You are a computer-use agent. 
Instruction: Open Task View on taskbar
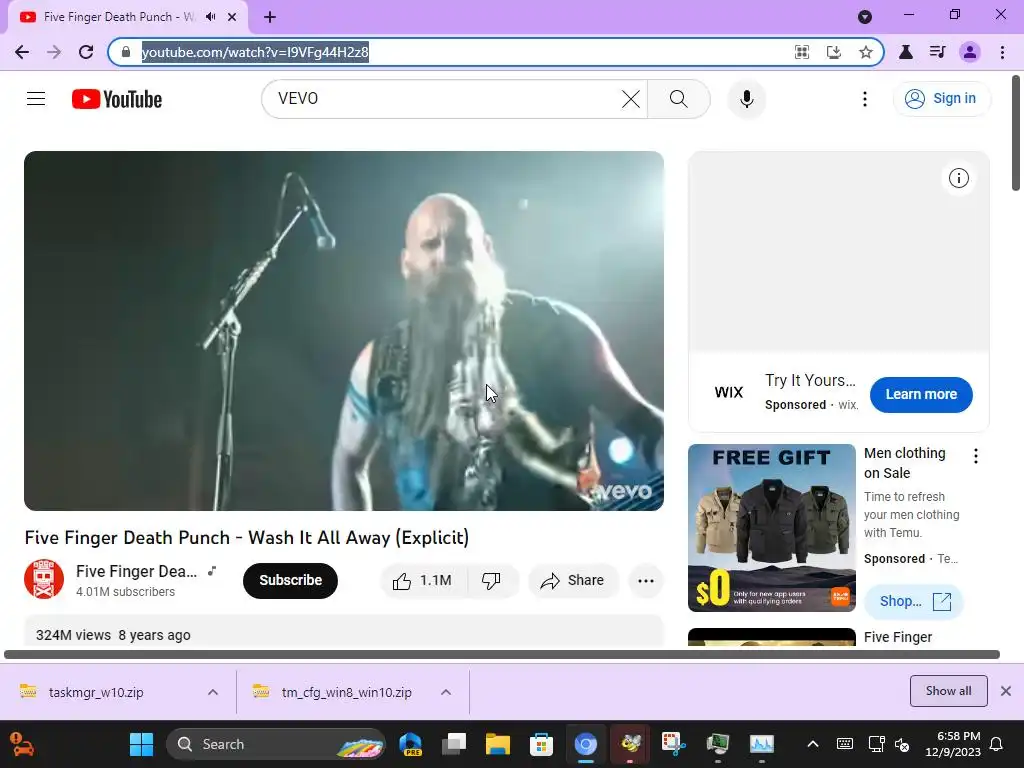454,744
